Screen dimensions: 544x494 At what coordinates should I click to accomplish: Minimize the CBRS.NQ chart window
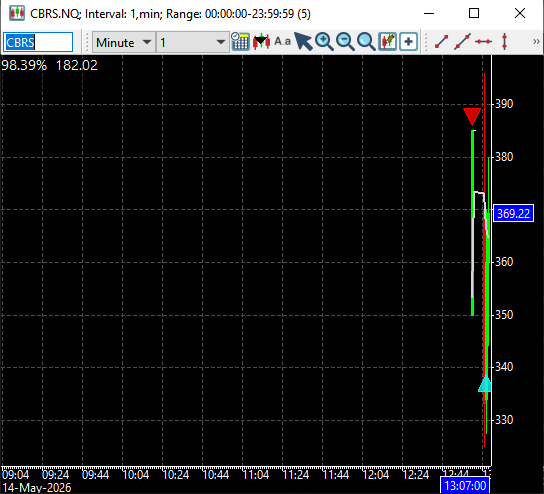click(429, 14)
